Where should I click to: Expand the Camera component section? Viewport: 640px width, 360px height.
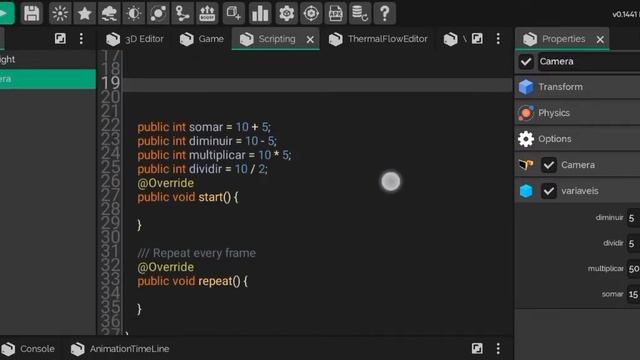pos(577,165)
